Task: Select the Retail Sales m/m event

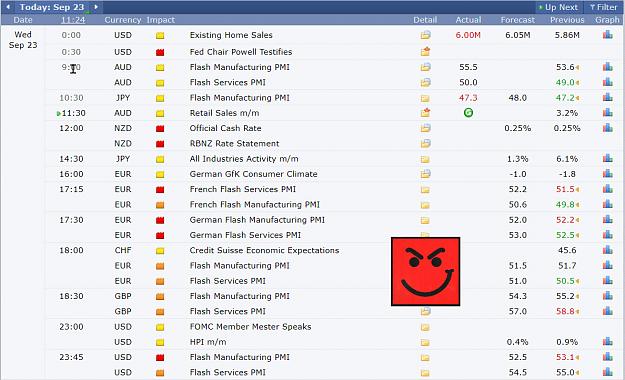Action: (224, 113)
